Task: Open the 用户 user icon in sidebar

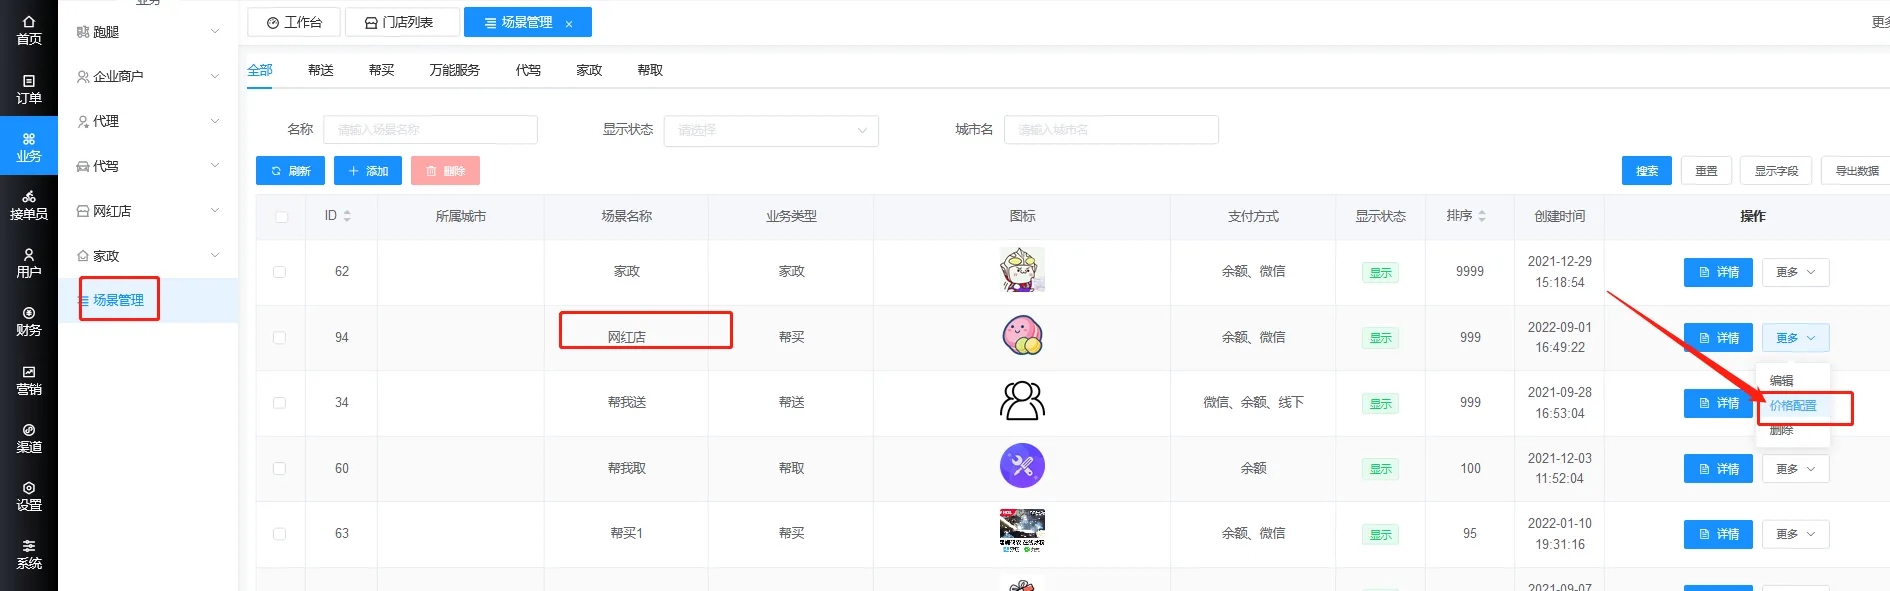Action: tap(29, 263)
